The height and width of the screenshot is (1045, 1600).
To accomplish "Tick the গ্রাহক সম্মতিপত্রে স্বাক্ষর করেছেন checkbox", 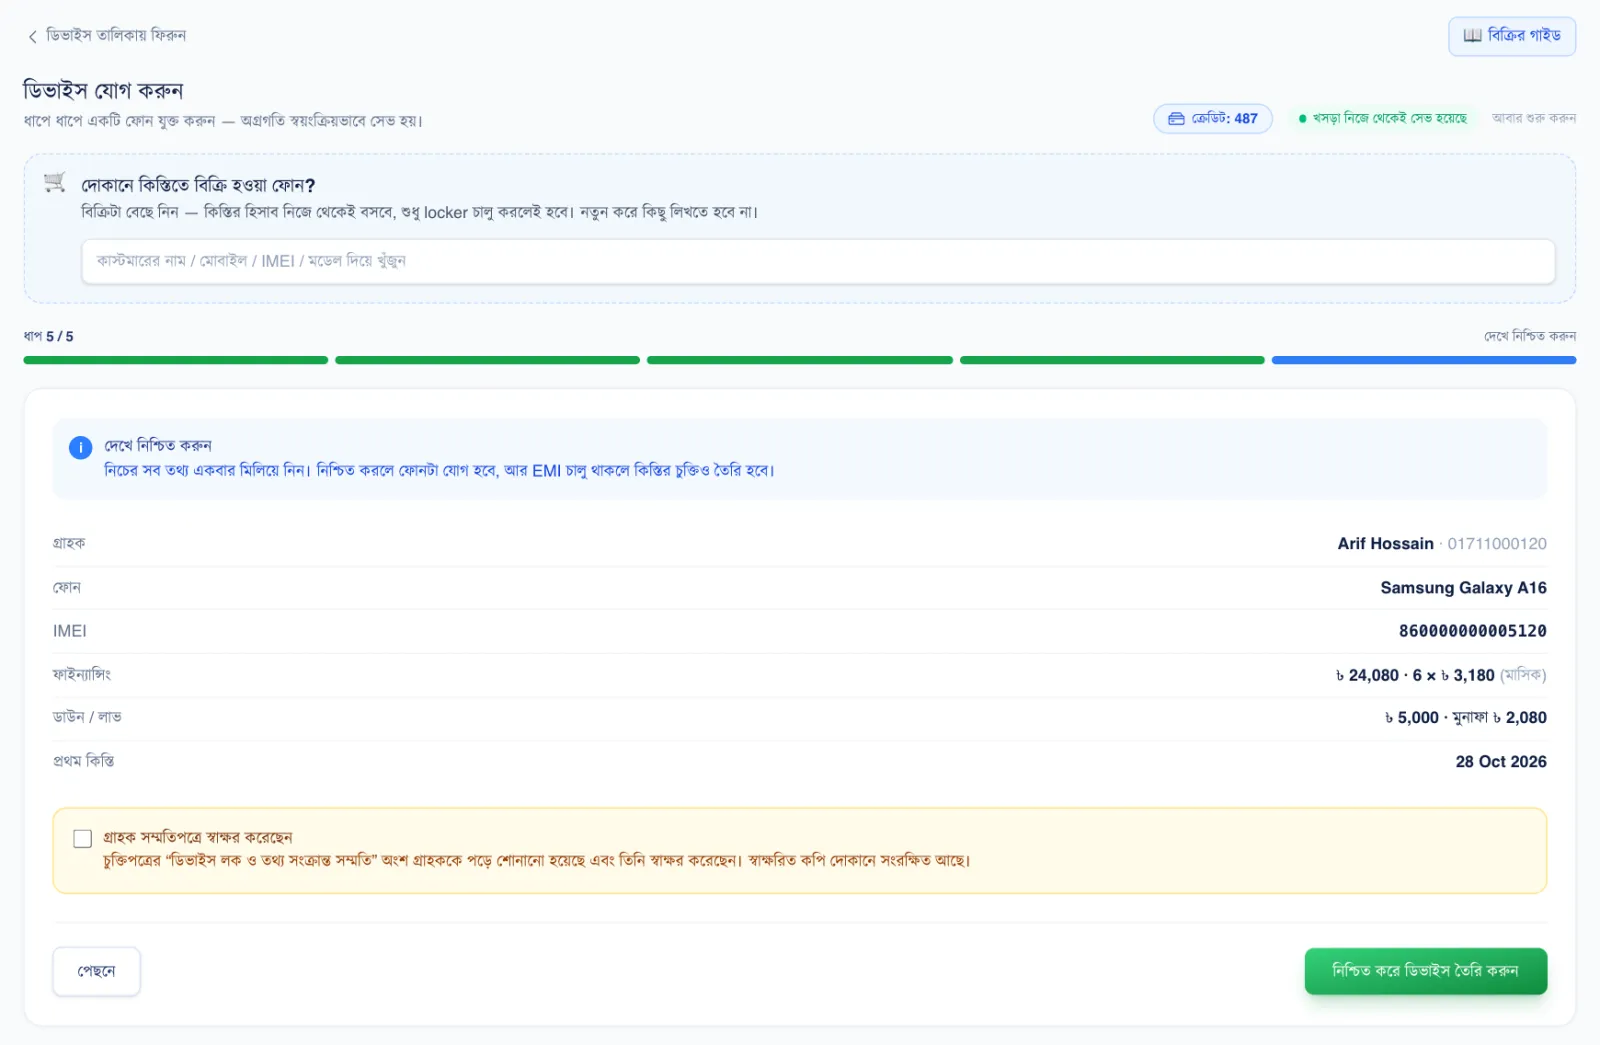I will click(83, 838).
